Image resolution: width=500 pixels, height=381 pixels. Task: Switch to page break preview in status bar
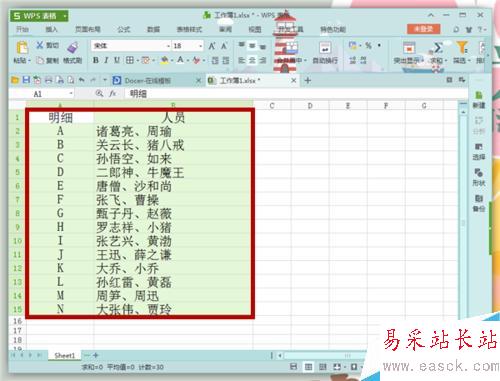tap(323, 367)
